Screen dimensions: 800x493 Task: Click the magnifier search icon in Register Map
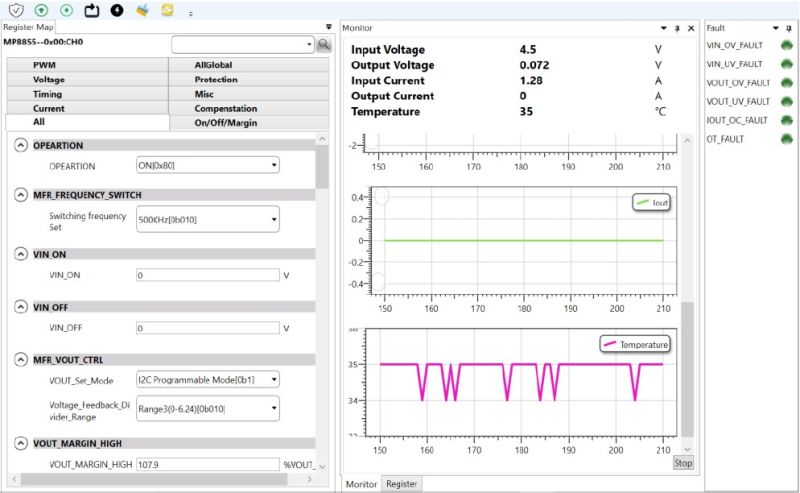[323, 45]
